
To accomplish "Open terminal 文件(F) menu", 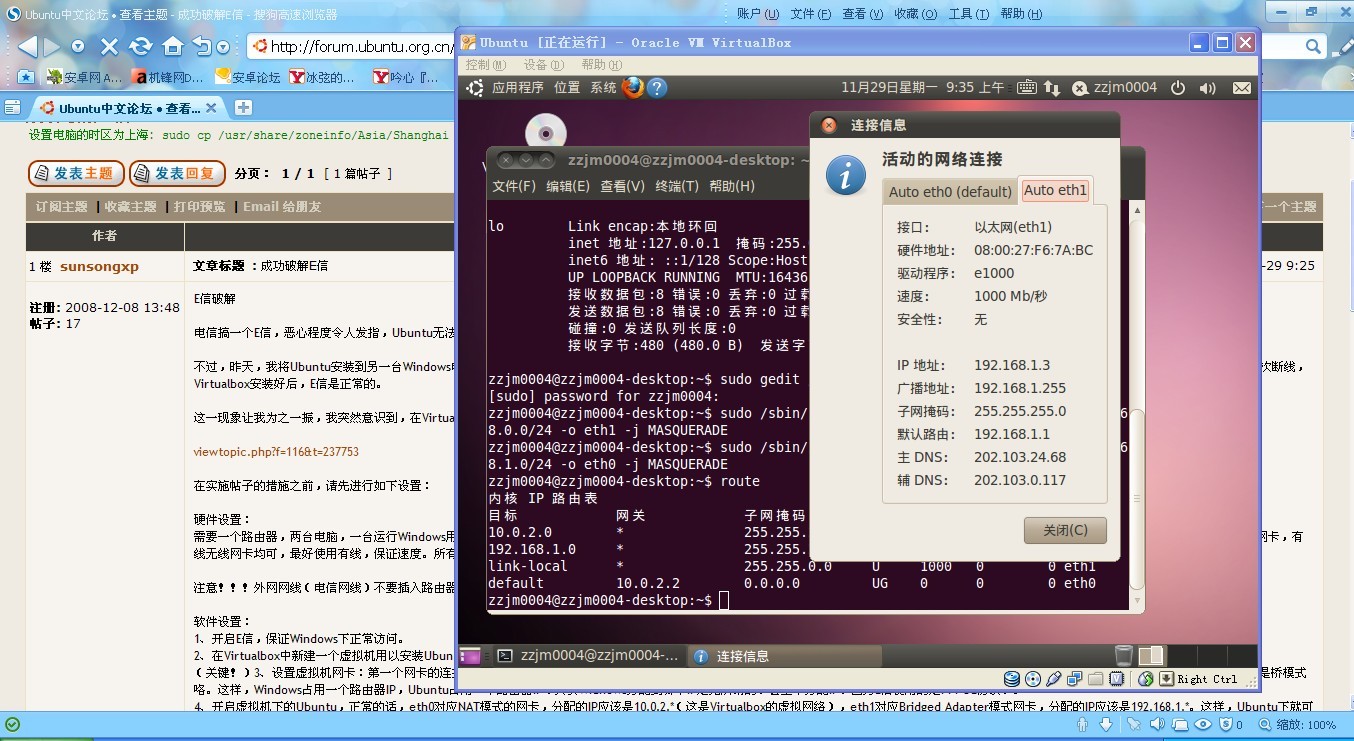I will click(x=514, y=186).
